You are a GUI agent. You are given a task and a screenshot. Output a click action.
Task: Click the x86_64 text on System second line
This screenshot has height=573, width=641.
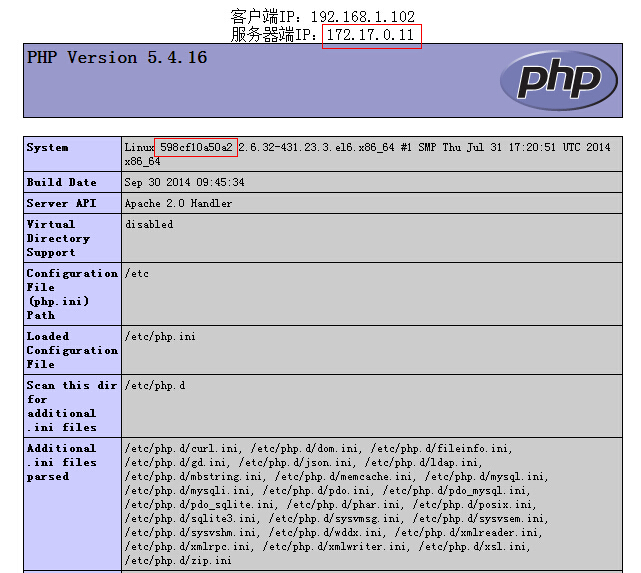[143, 161]
